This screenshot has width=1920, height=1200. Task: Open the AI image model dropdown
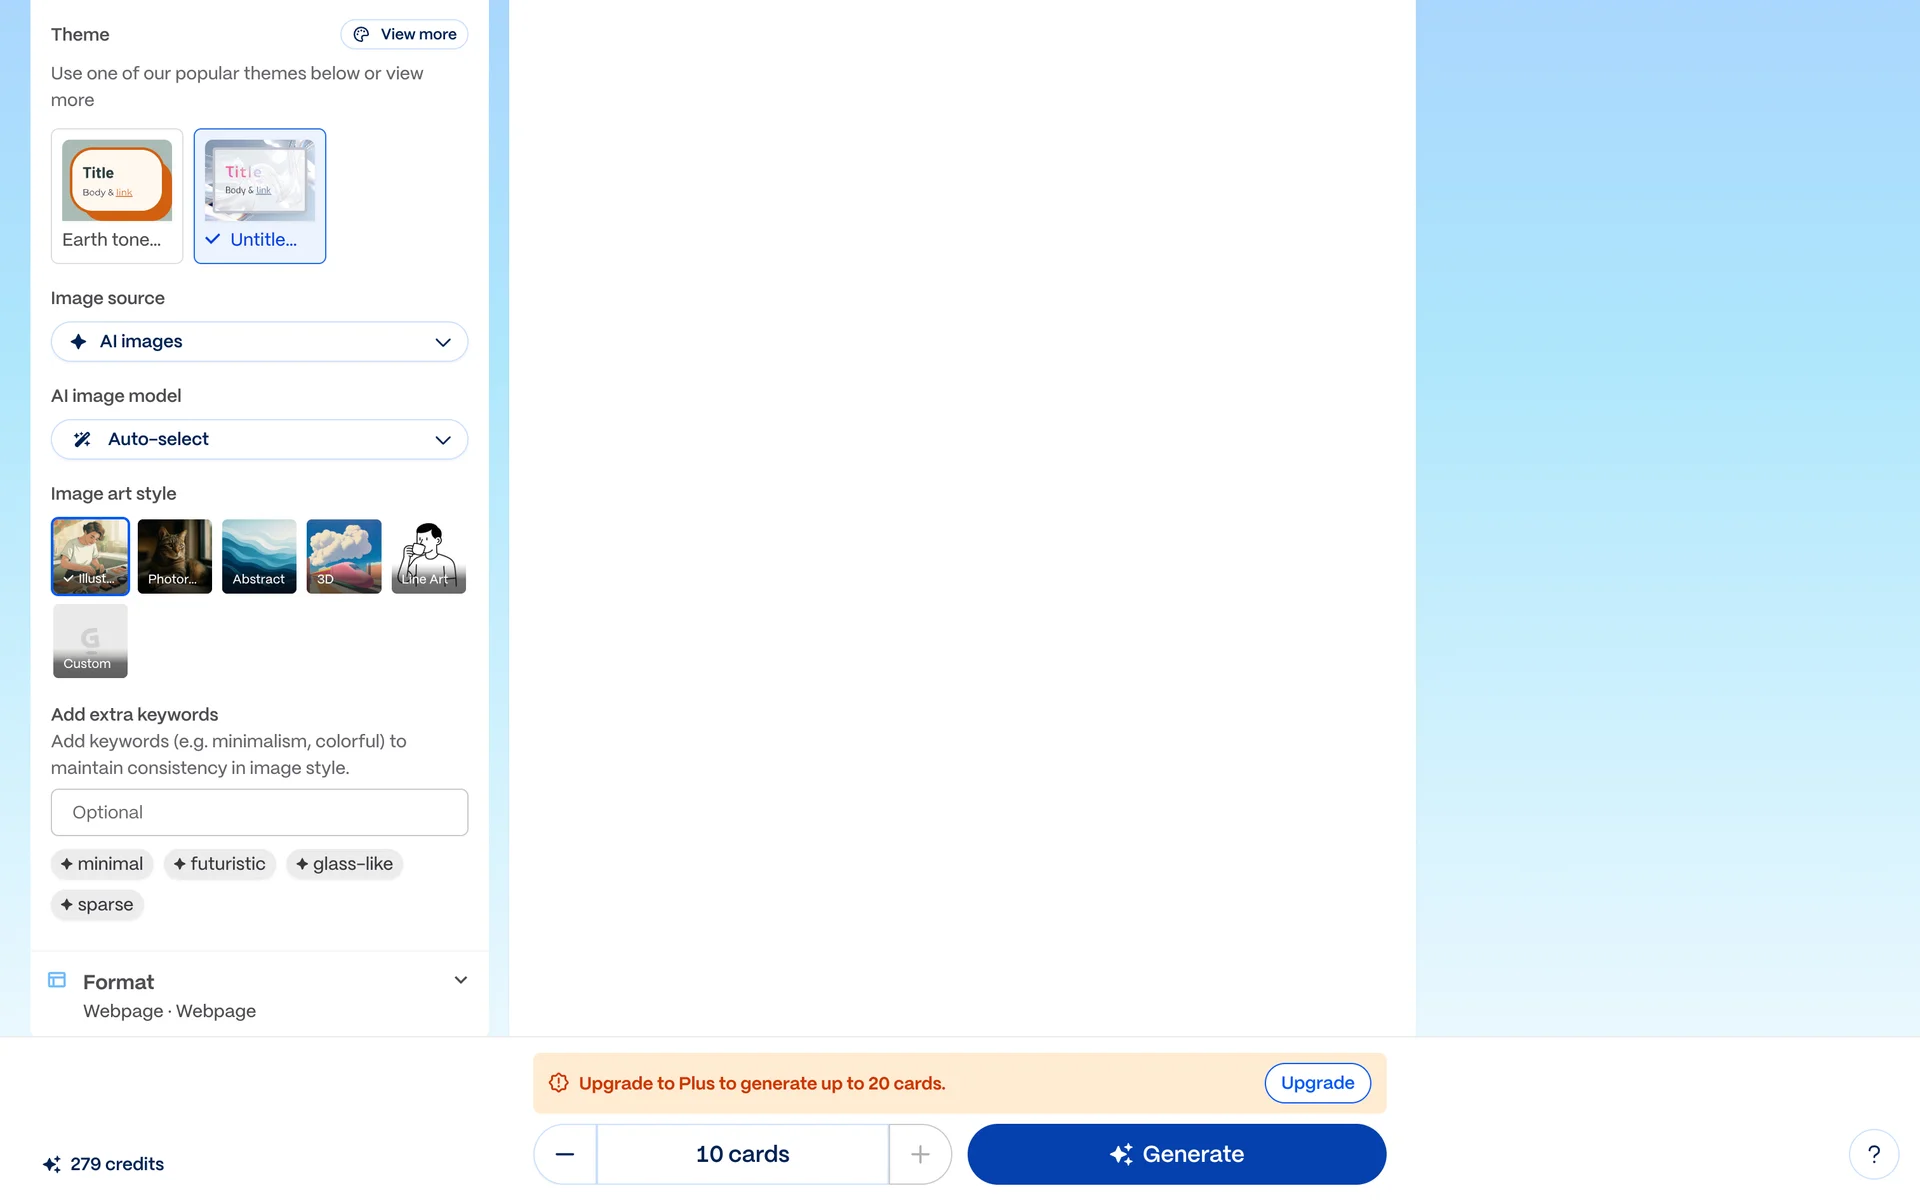point(259,440)
